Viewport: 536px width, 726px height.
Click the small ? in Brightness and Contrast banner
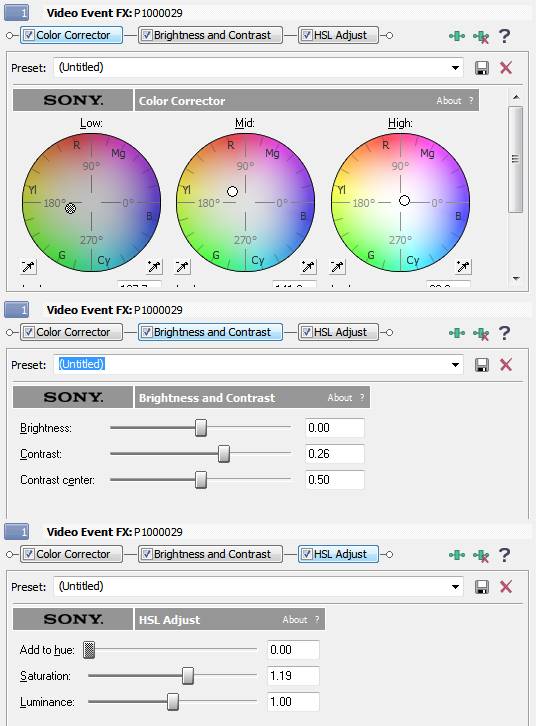tap(362, 398)
